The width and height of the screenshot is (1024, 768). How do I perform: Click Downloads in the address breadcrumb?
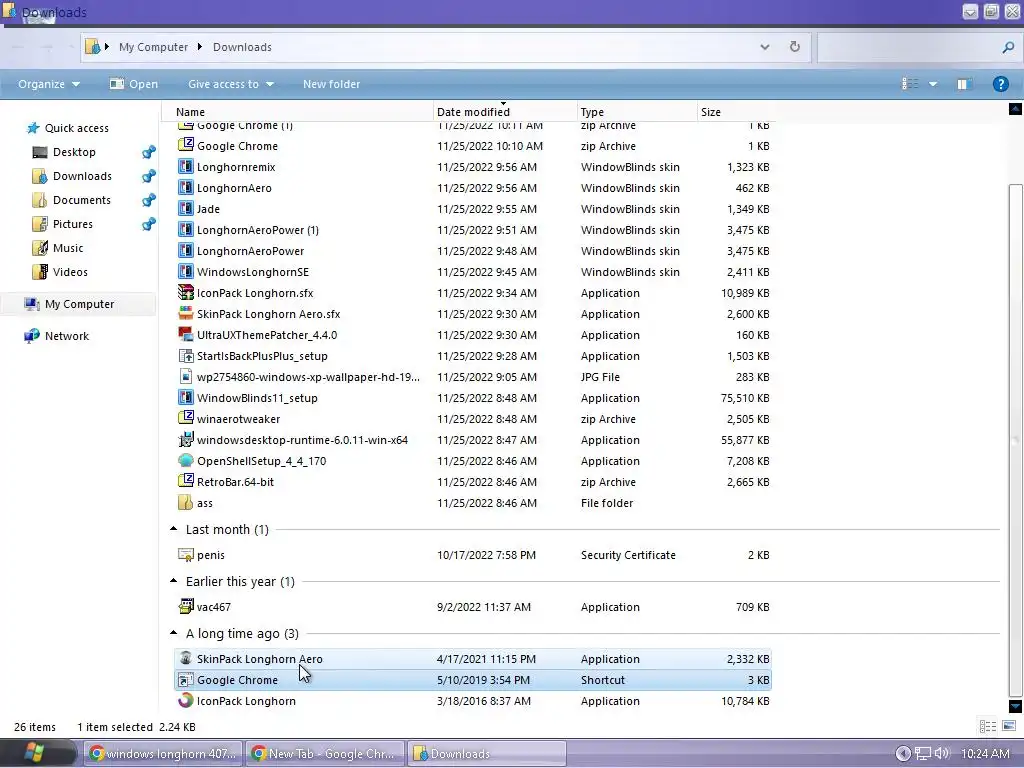[242, 47]
